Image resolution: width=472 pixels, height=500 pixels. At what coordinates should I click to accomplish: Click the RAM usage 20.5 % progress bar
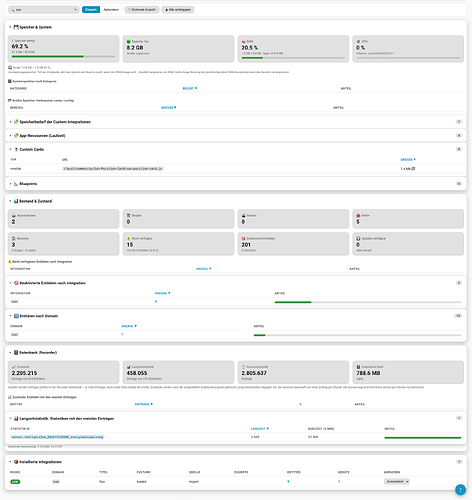coord(293,58)
